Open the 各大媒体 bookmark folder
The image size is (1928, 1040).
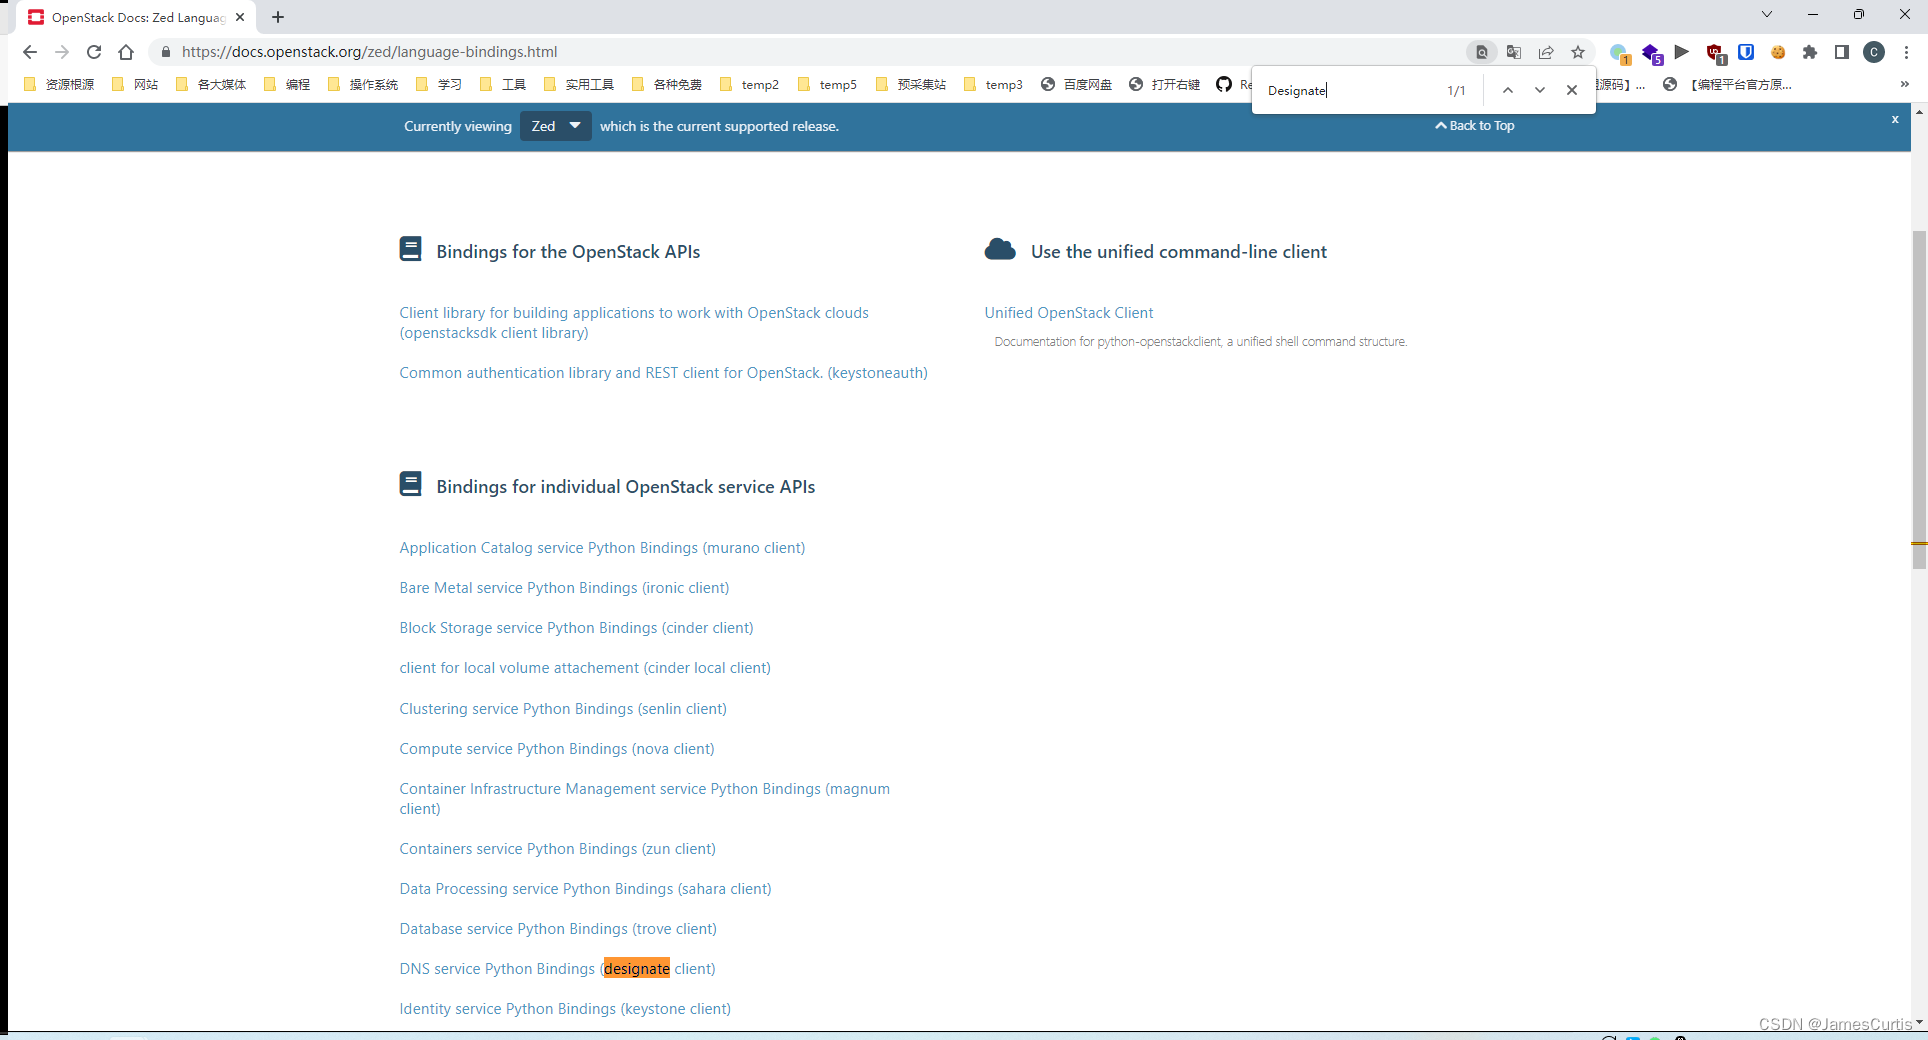[211, 84]
